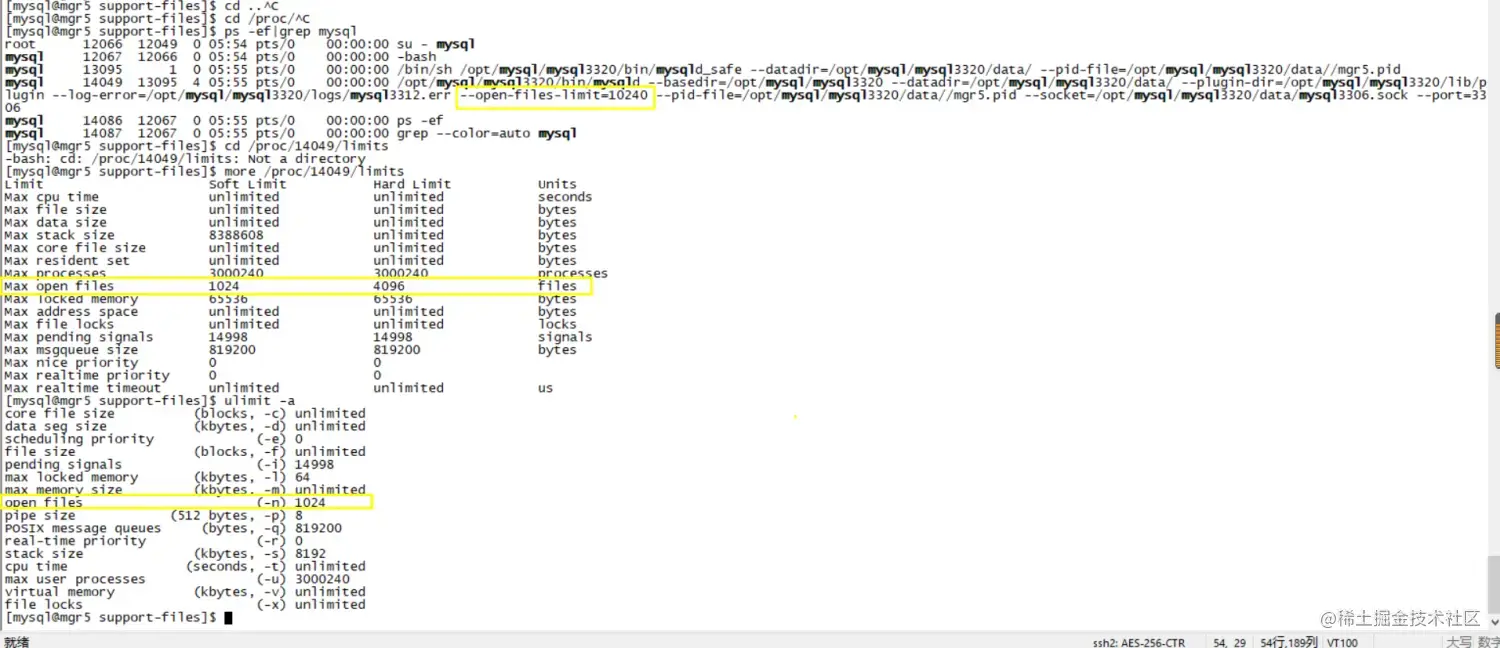Click the 'data seg size' ulimit row

point(185,426)
